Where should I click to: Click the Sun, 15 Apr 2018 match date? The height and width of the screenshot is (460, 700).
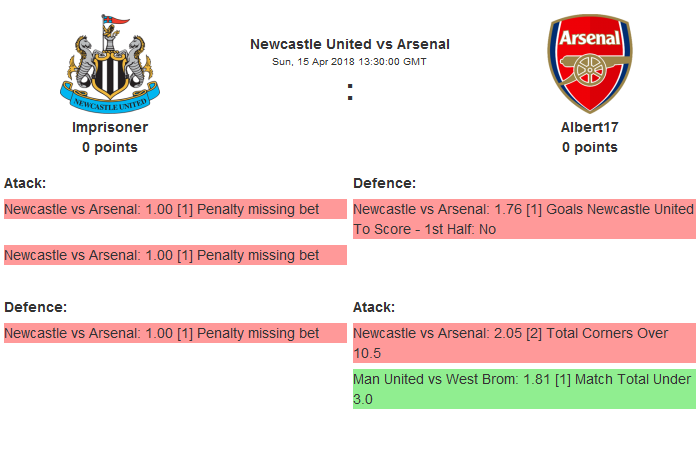349,61
